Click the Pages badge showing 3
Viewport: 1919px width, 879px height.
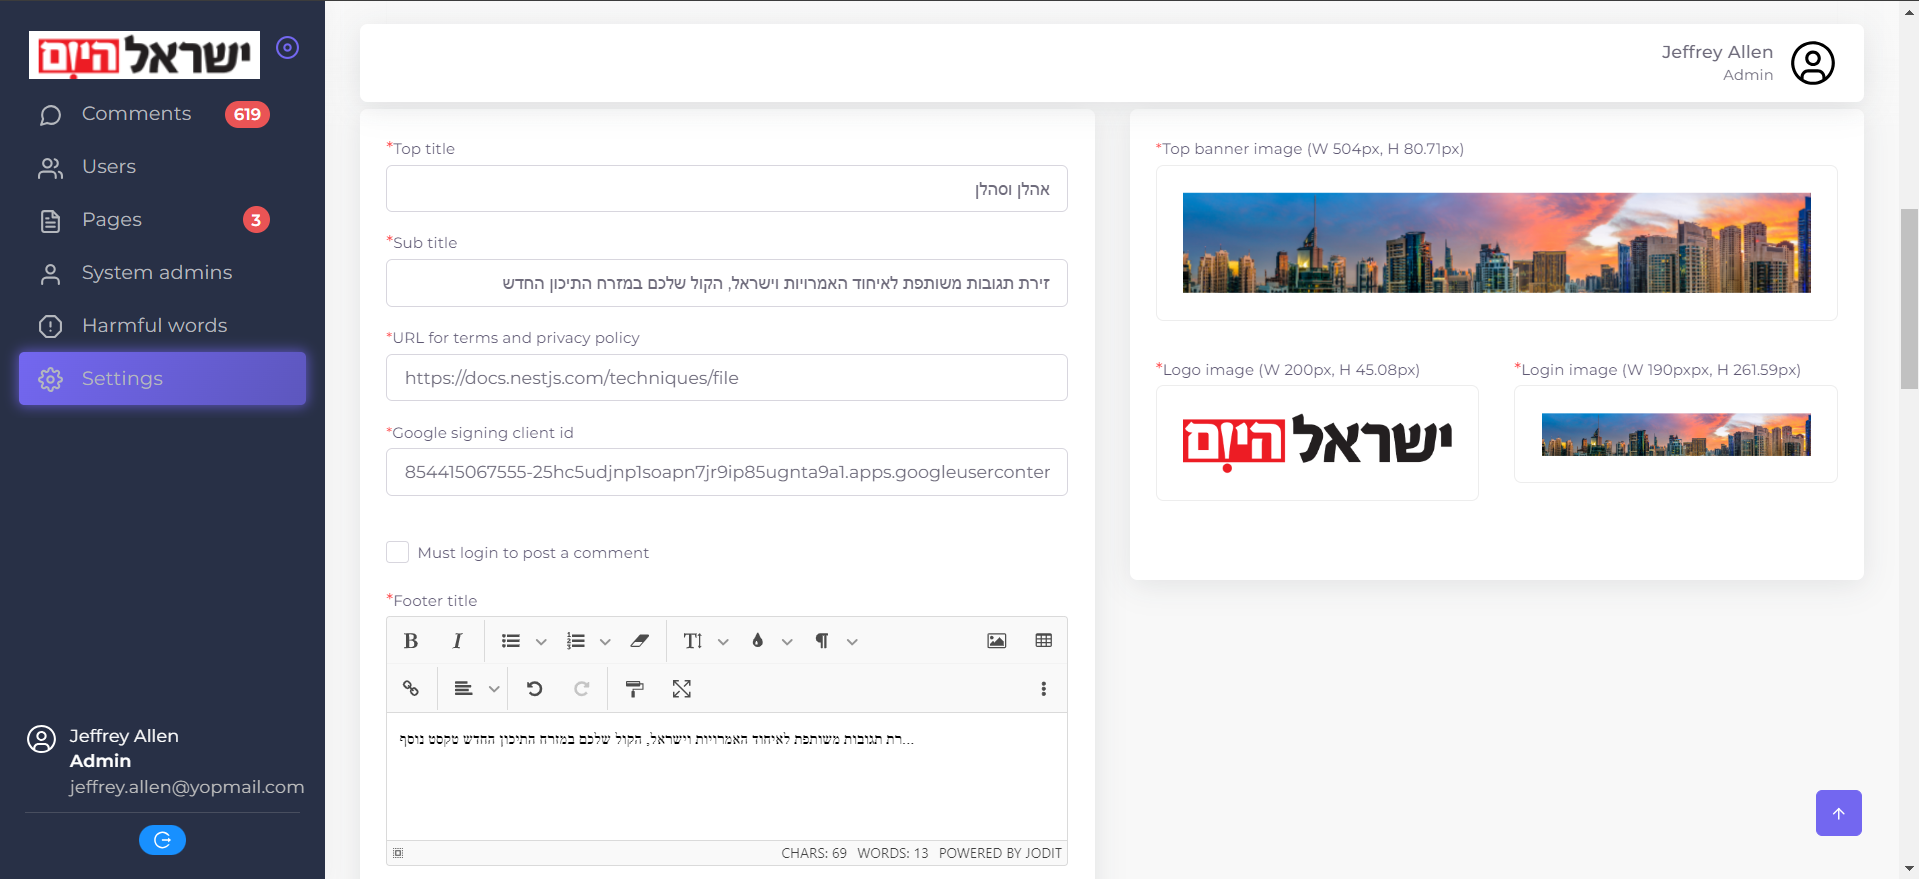256,220
